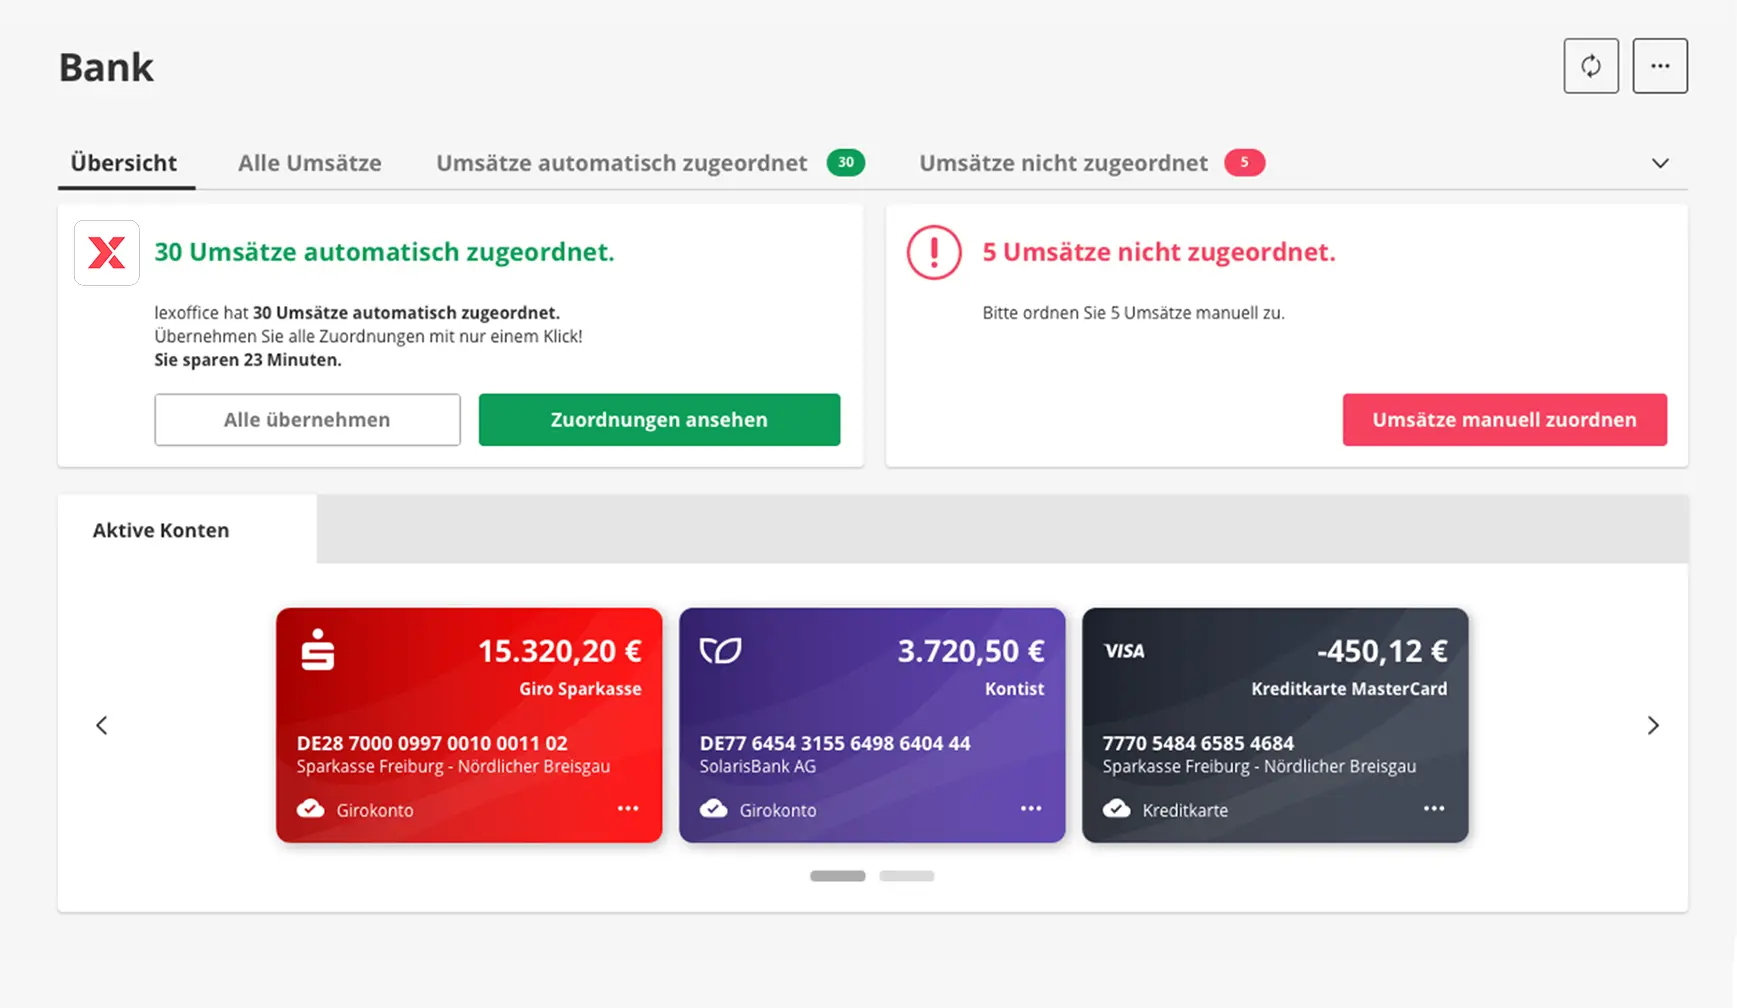The image size is (1737, 1008).
Task: Click the lexoffice red X logo icon
Action: [x=107, y=253]
